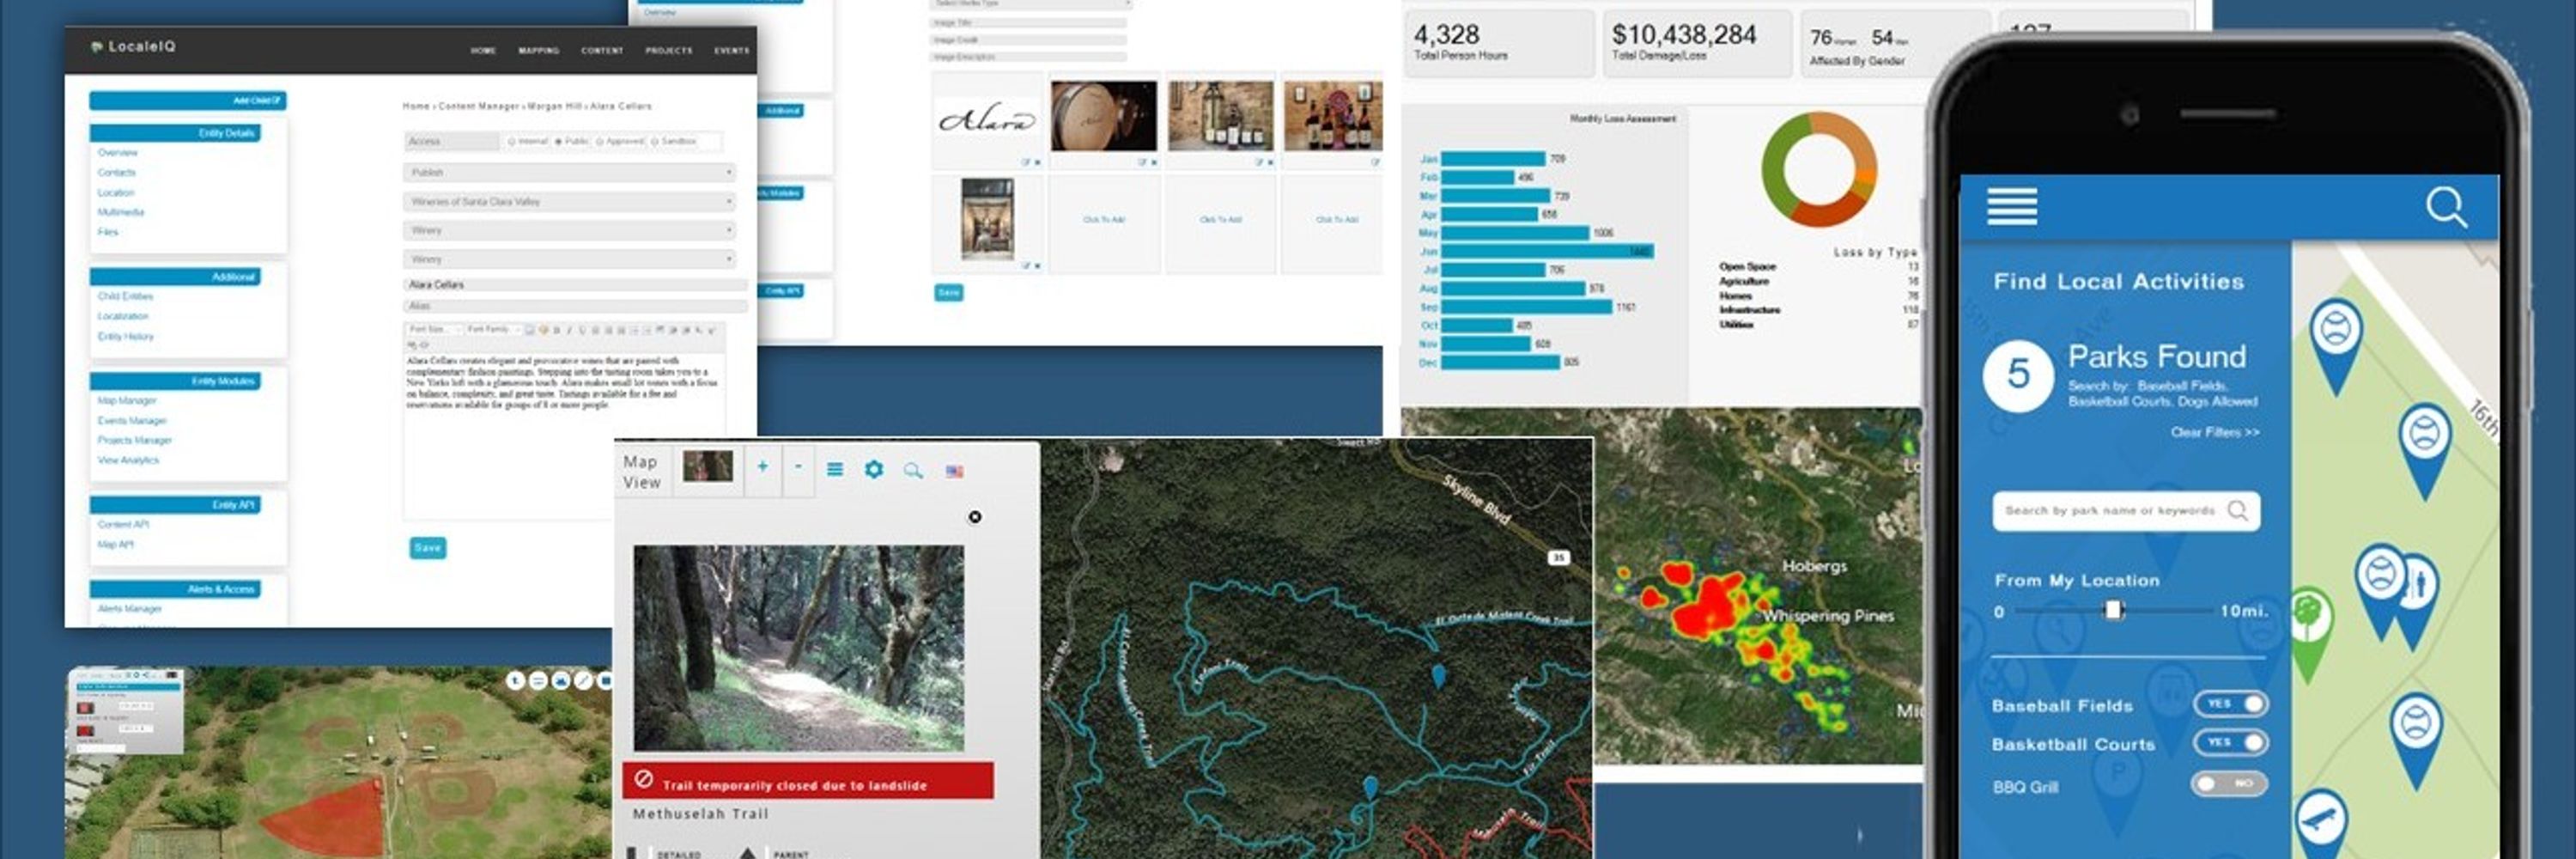Click the US flag language icon
The width and height of the screenshot is (2576, 859).
(955, 471)
